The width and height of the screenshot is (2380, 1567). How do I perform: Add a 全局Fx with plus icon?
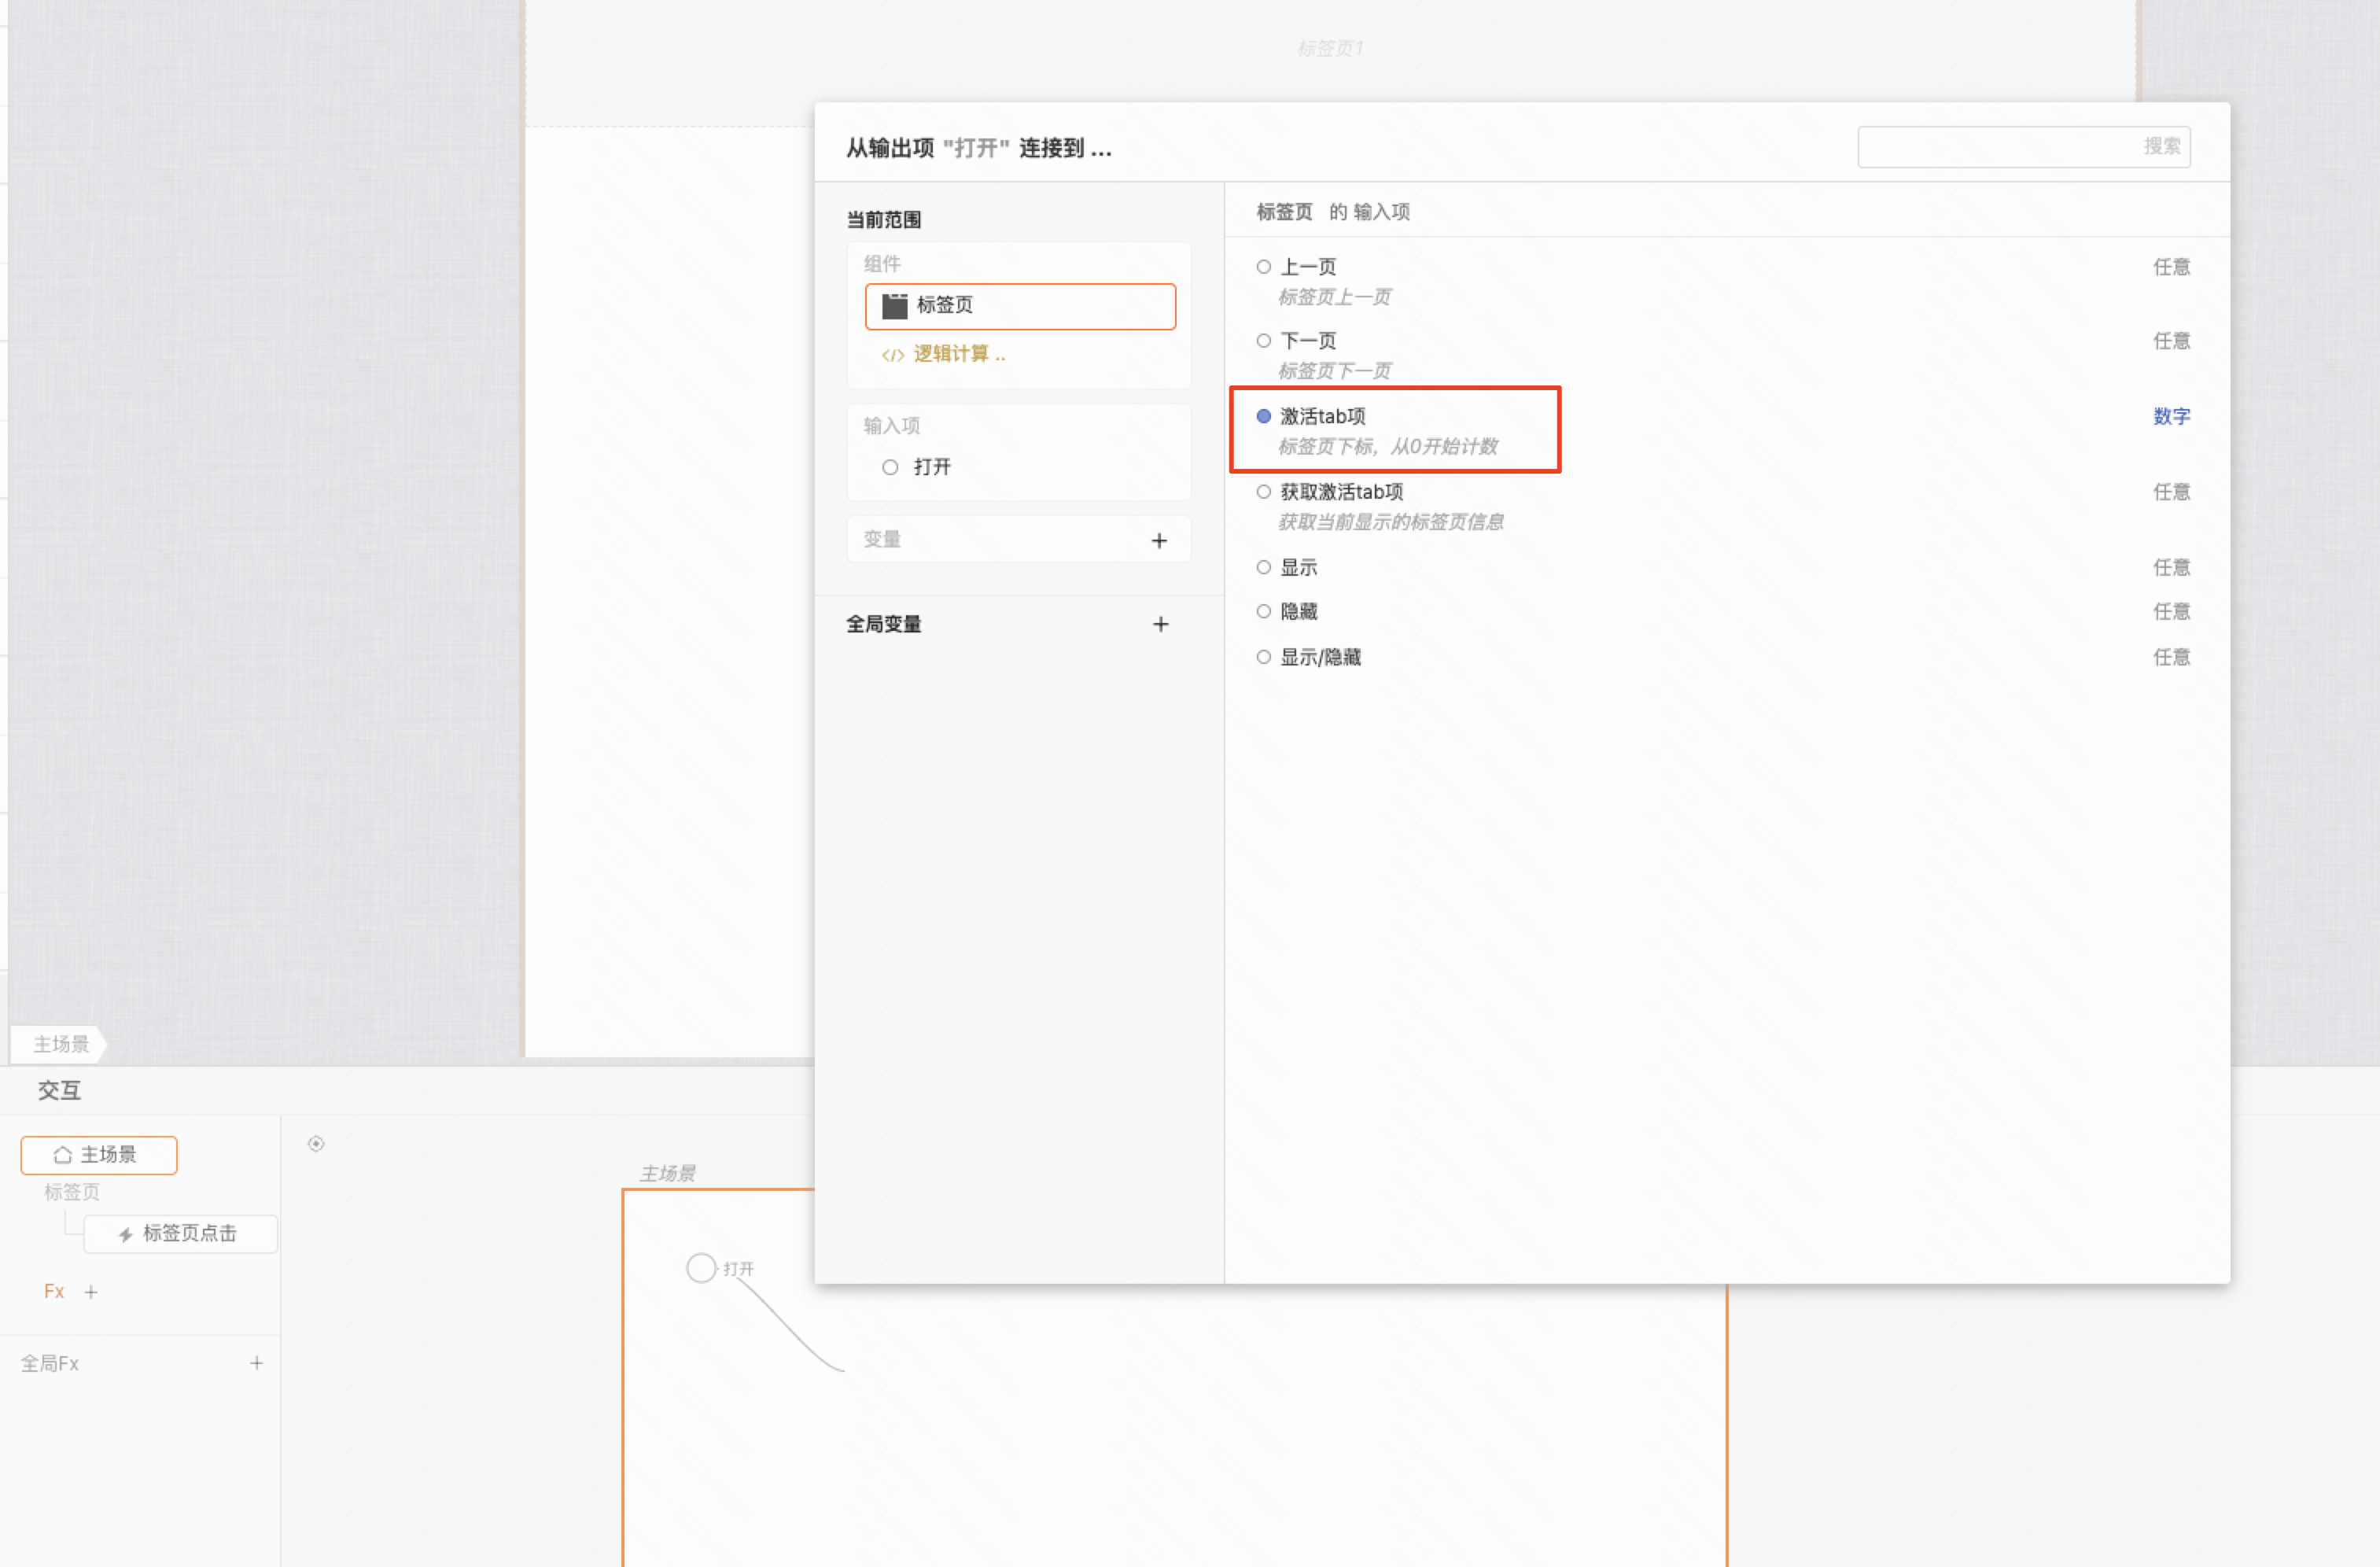coord(257,1363)
